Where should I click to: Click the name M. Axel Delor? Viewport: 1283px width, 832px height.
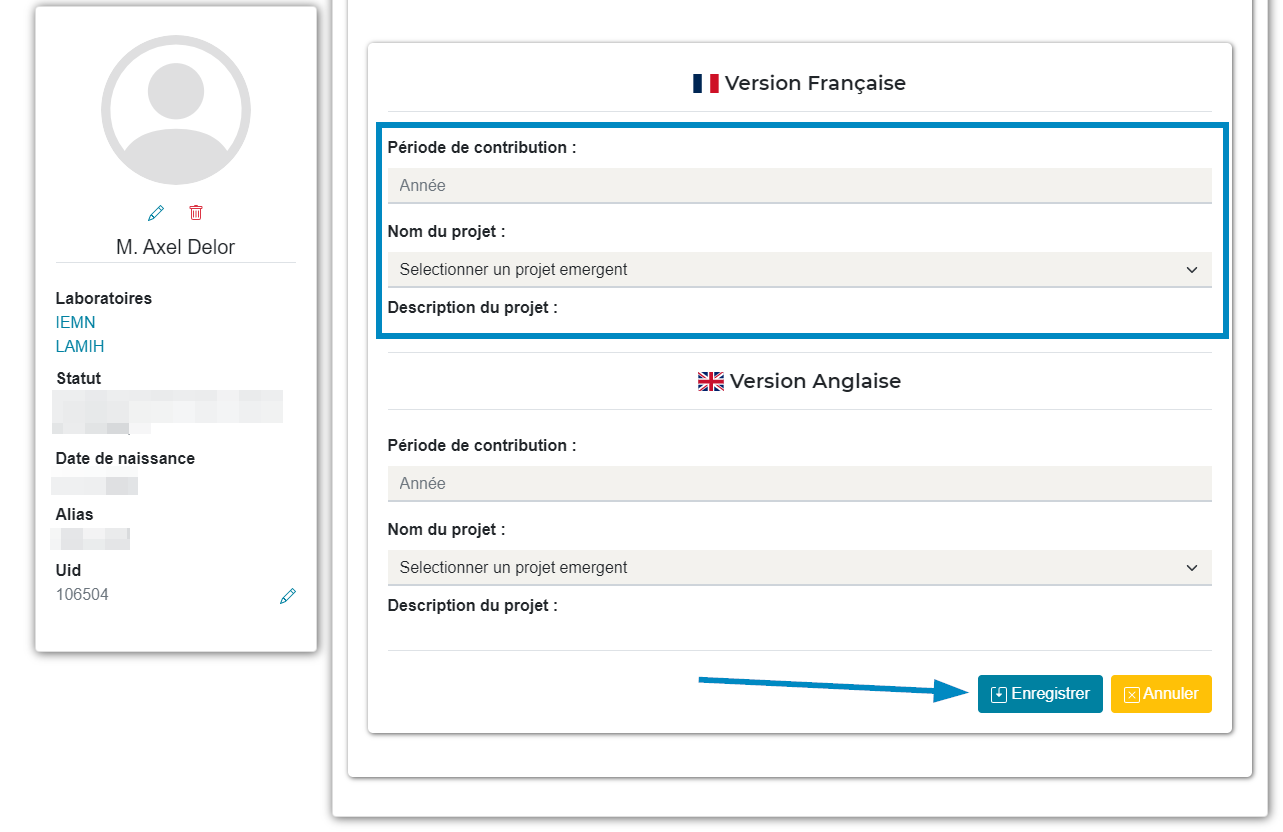coord(176,247)
